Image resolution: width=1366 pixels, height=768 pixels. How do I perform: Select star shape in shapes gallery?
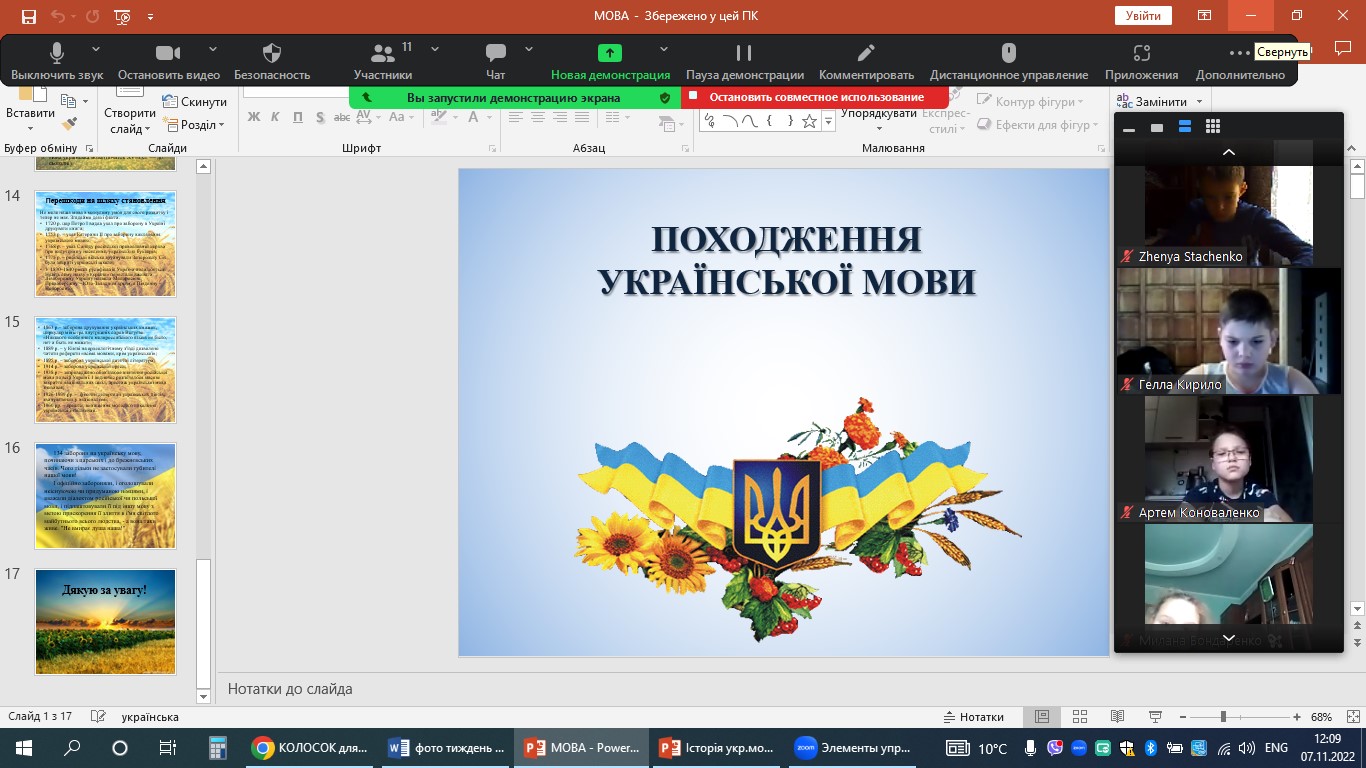(x=809, y=121)
